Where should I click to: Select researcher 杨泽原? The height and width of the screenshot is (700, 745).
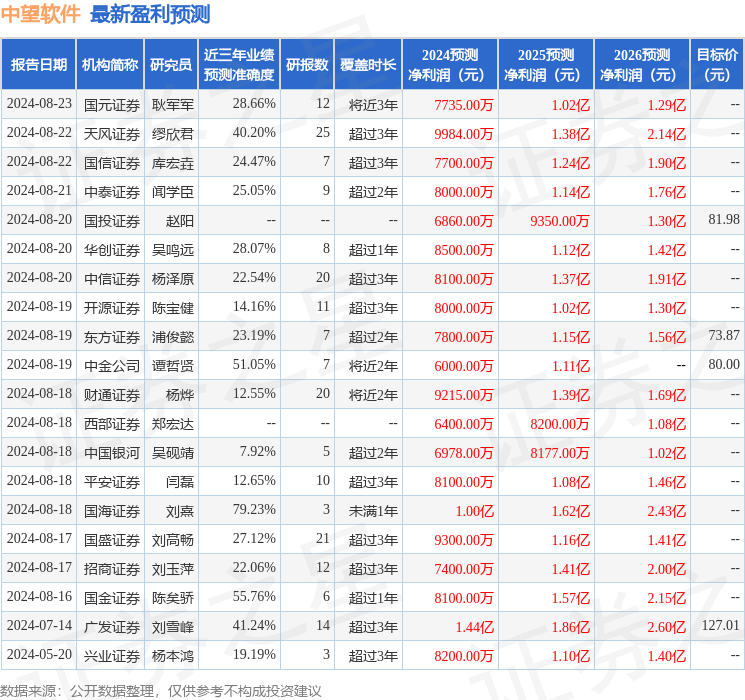coord(173,279)
